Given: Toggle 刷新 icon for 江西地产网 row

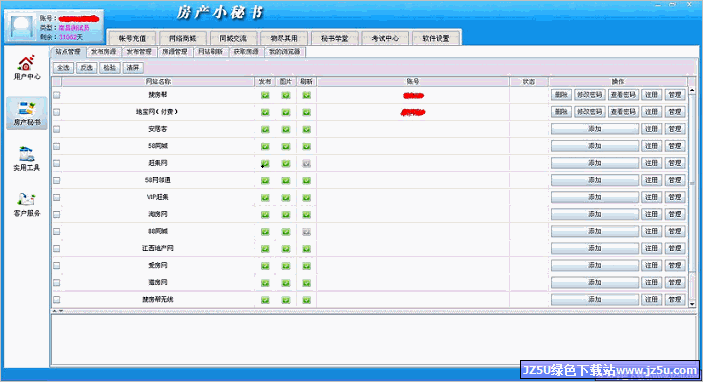Looking at the screenshot, I should coord(307,248).
